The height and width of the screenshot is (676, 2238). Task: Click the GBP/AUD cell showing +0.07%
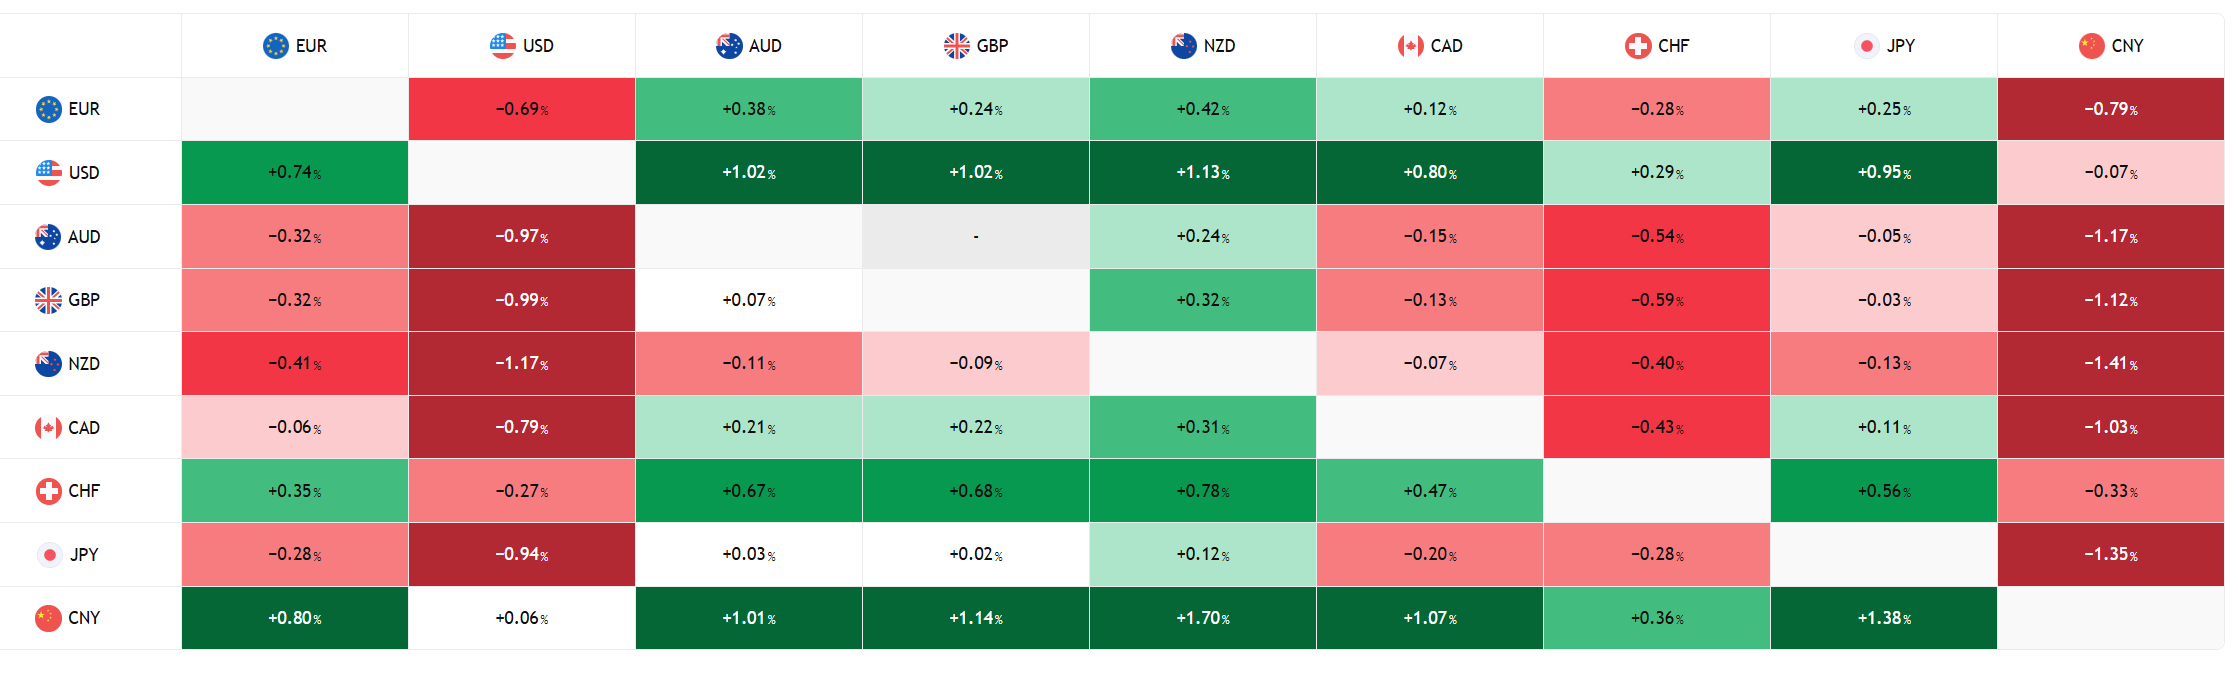[749, 300]
